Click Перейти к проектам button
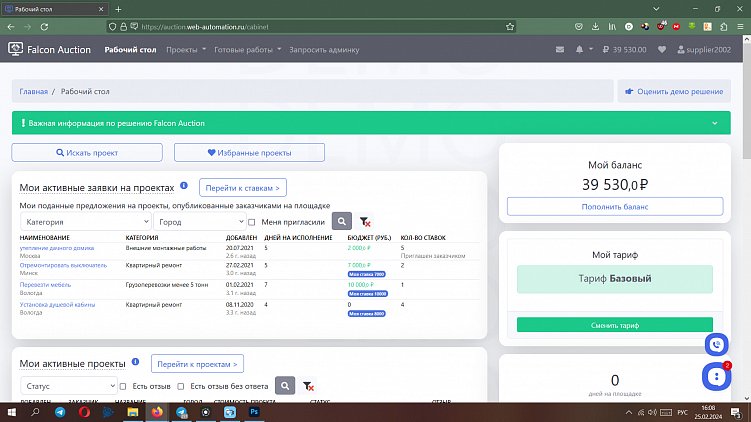Image resolution: width=751 pixels, height=422 pixels. (x=197, y=364)
